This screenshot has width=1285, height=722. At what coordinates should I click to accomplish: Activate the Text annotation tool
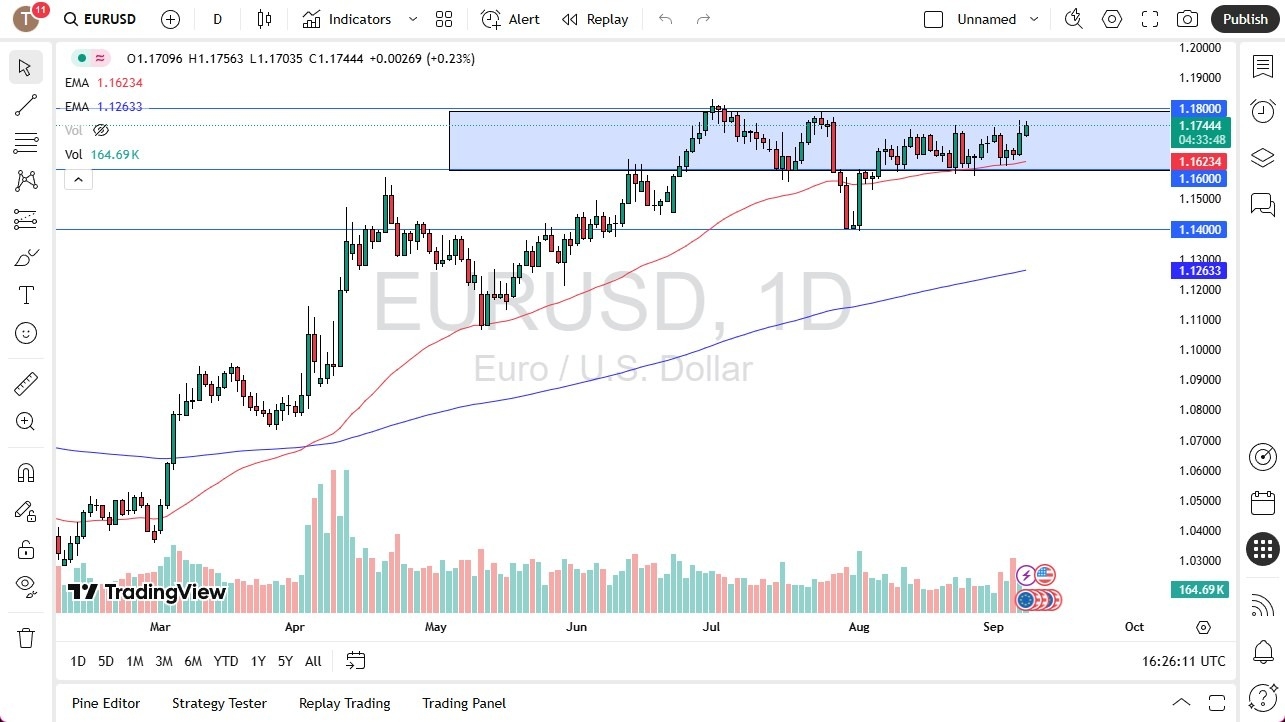coord(25,294)
